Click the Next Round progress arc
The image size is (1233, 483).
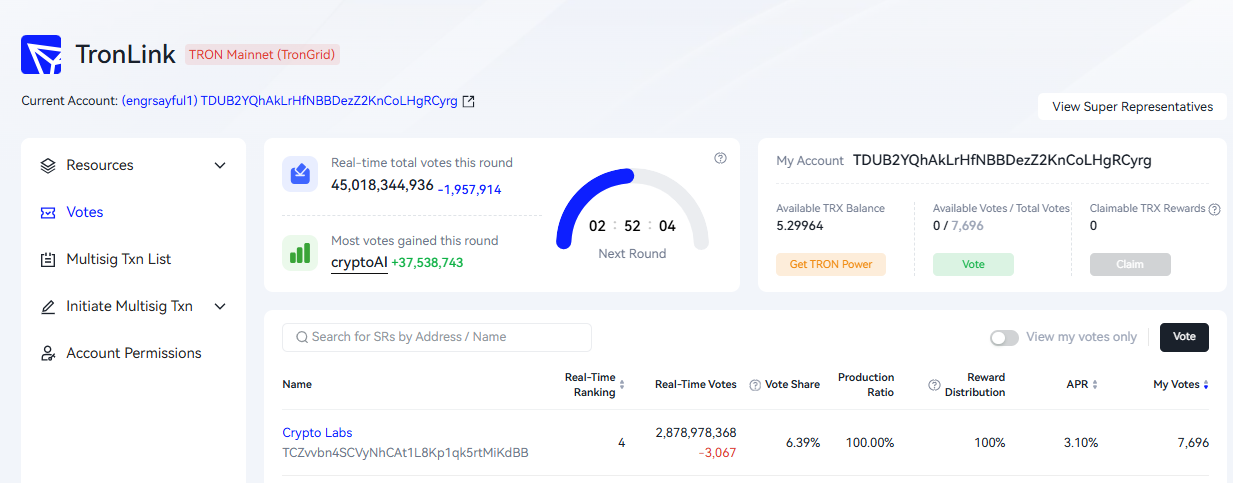point(632,208)
